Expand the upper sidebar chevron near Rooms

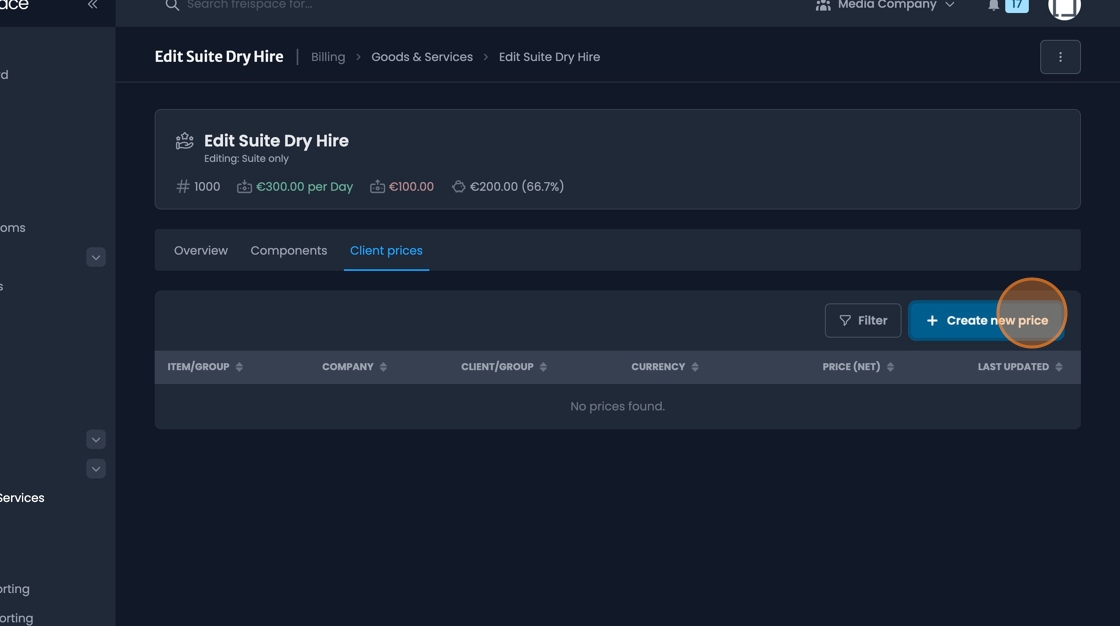point(95,257)
